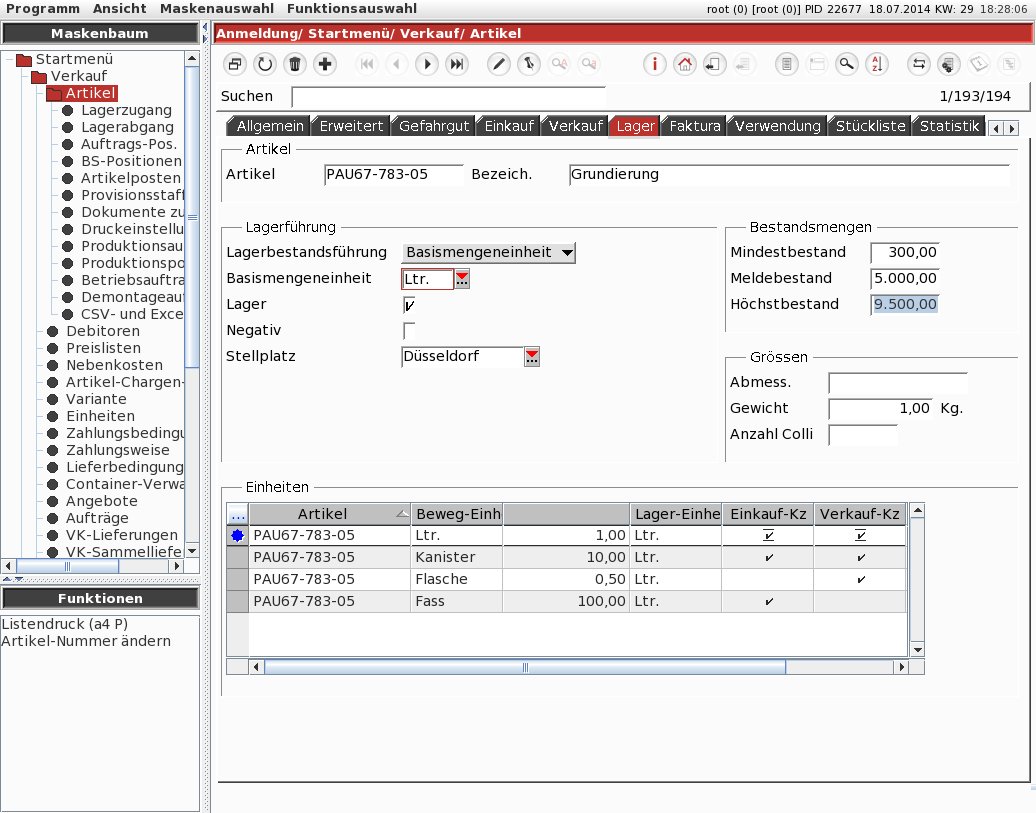Toggle Einkauf-Kz checkbox in Fass row
Screen dimensions: 1036x813
[767, 601]
